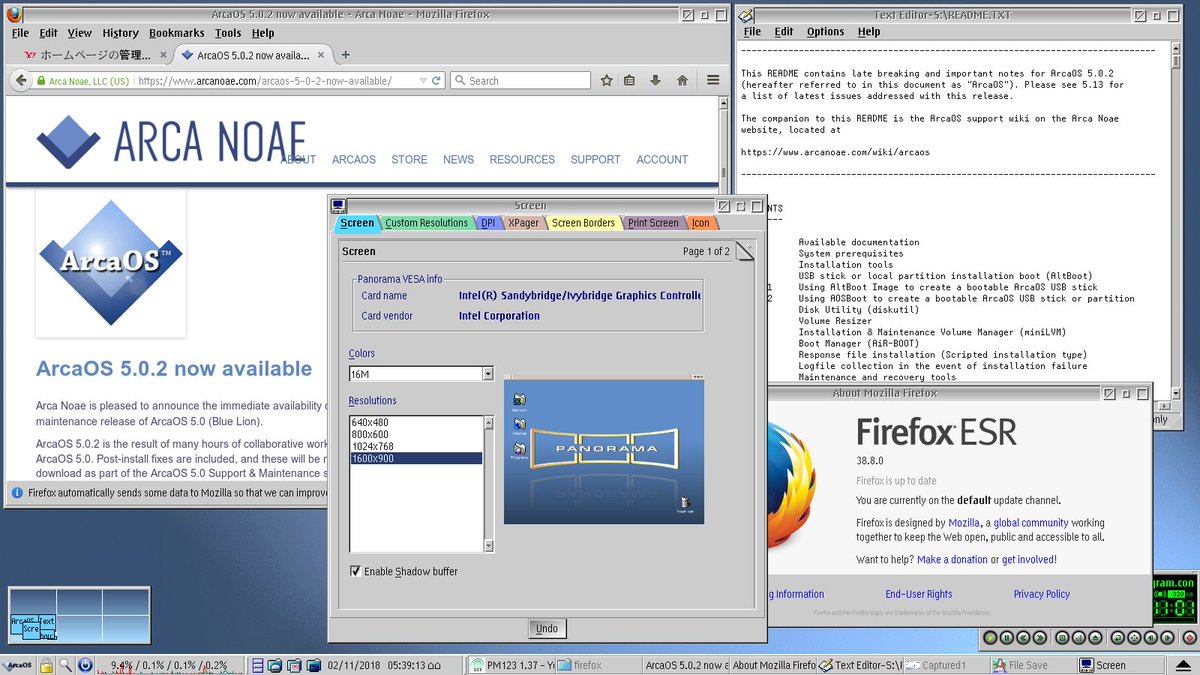Open the History menu in Firefox
The image size is (1200, 675).
click(x=121, y=33)
